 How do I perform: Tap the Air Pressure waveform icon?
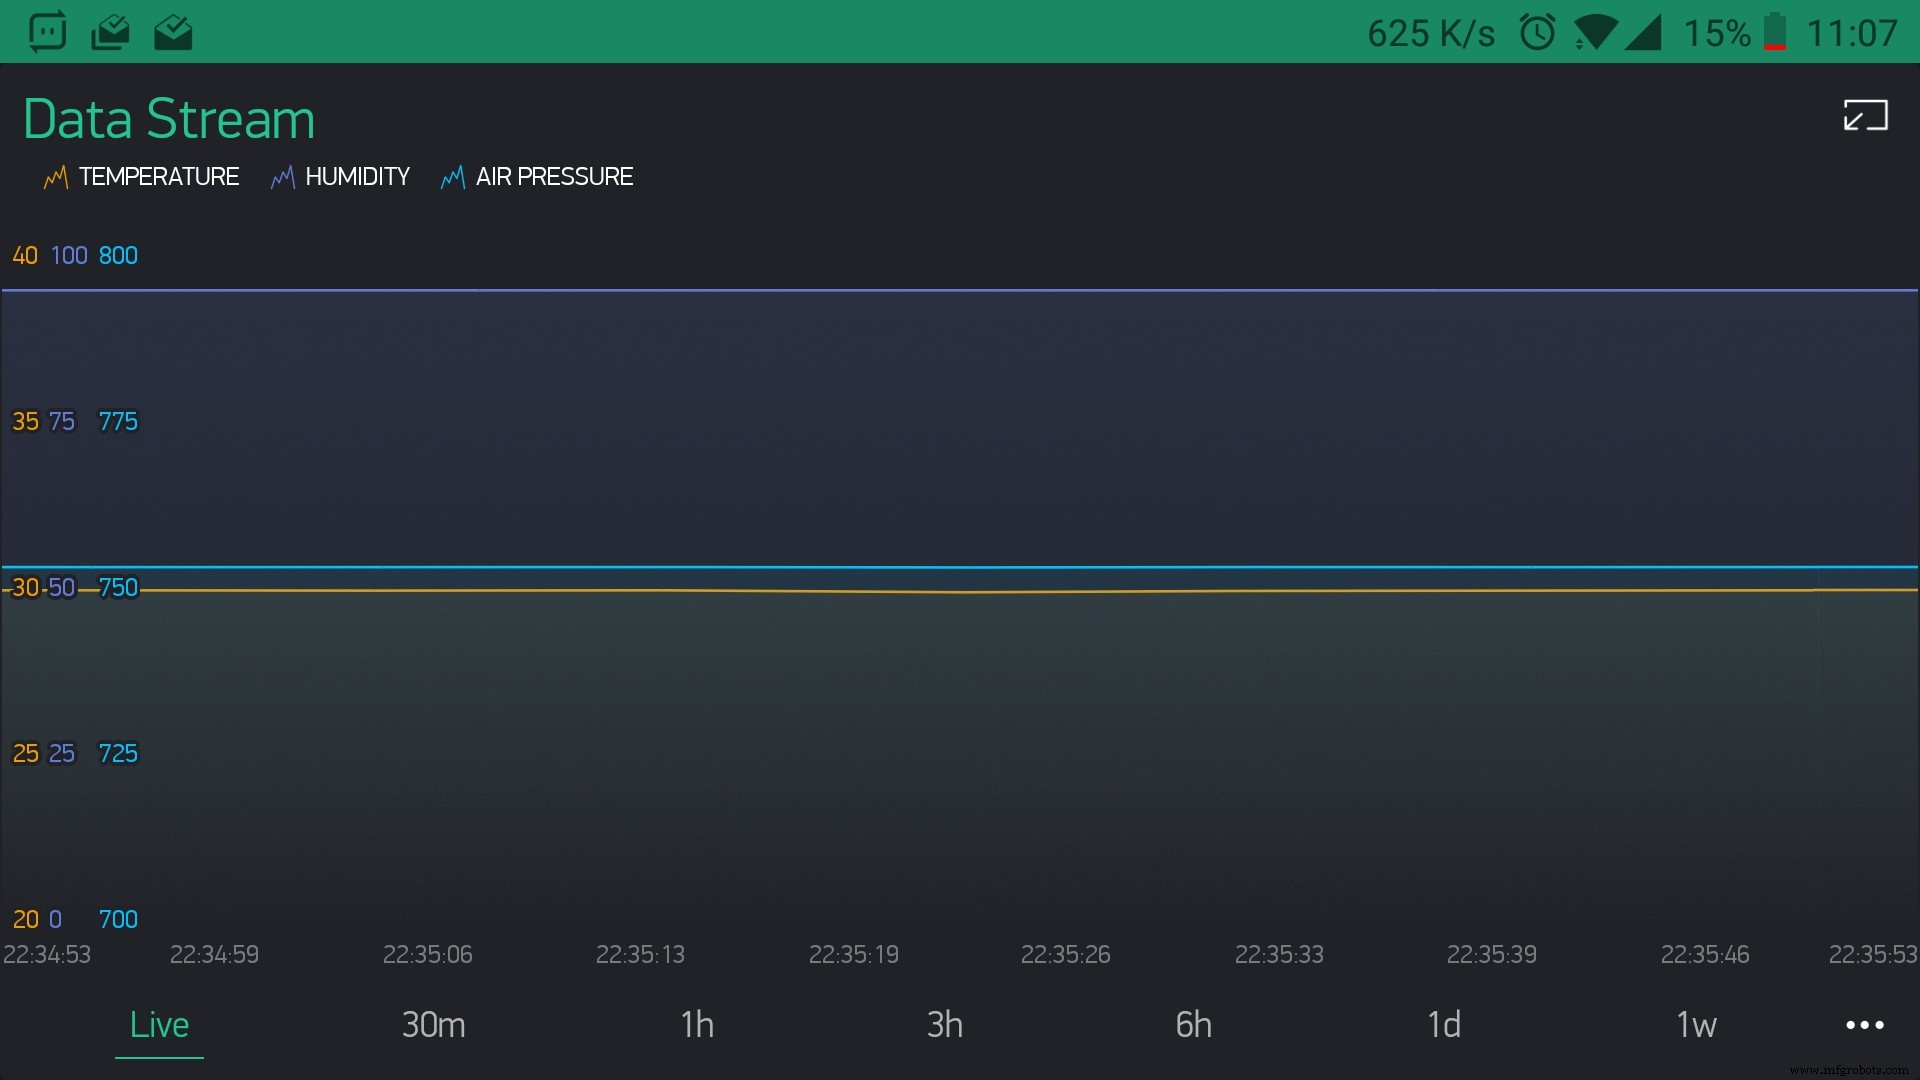pos(452,177)
